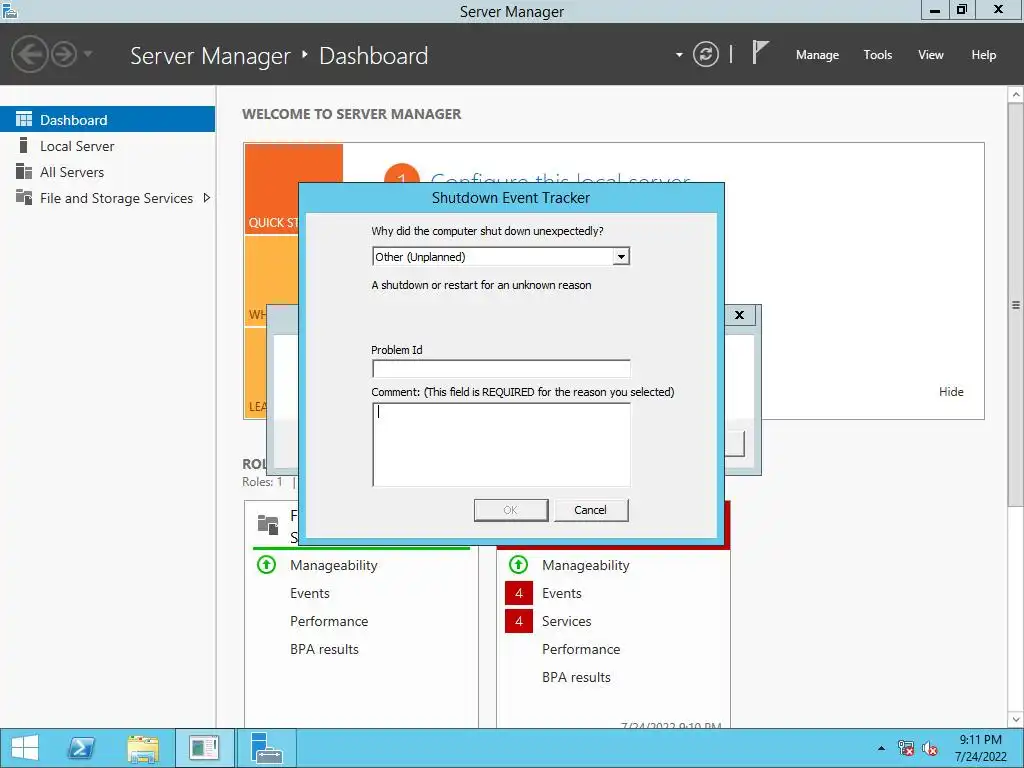Open the Windows Start button
This screenshot has width=1024, height=768.
(25, 748)
